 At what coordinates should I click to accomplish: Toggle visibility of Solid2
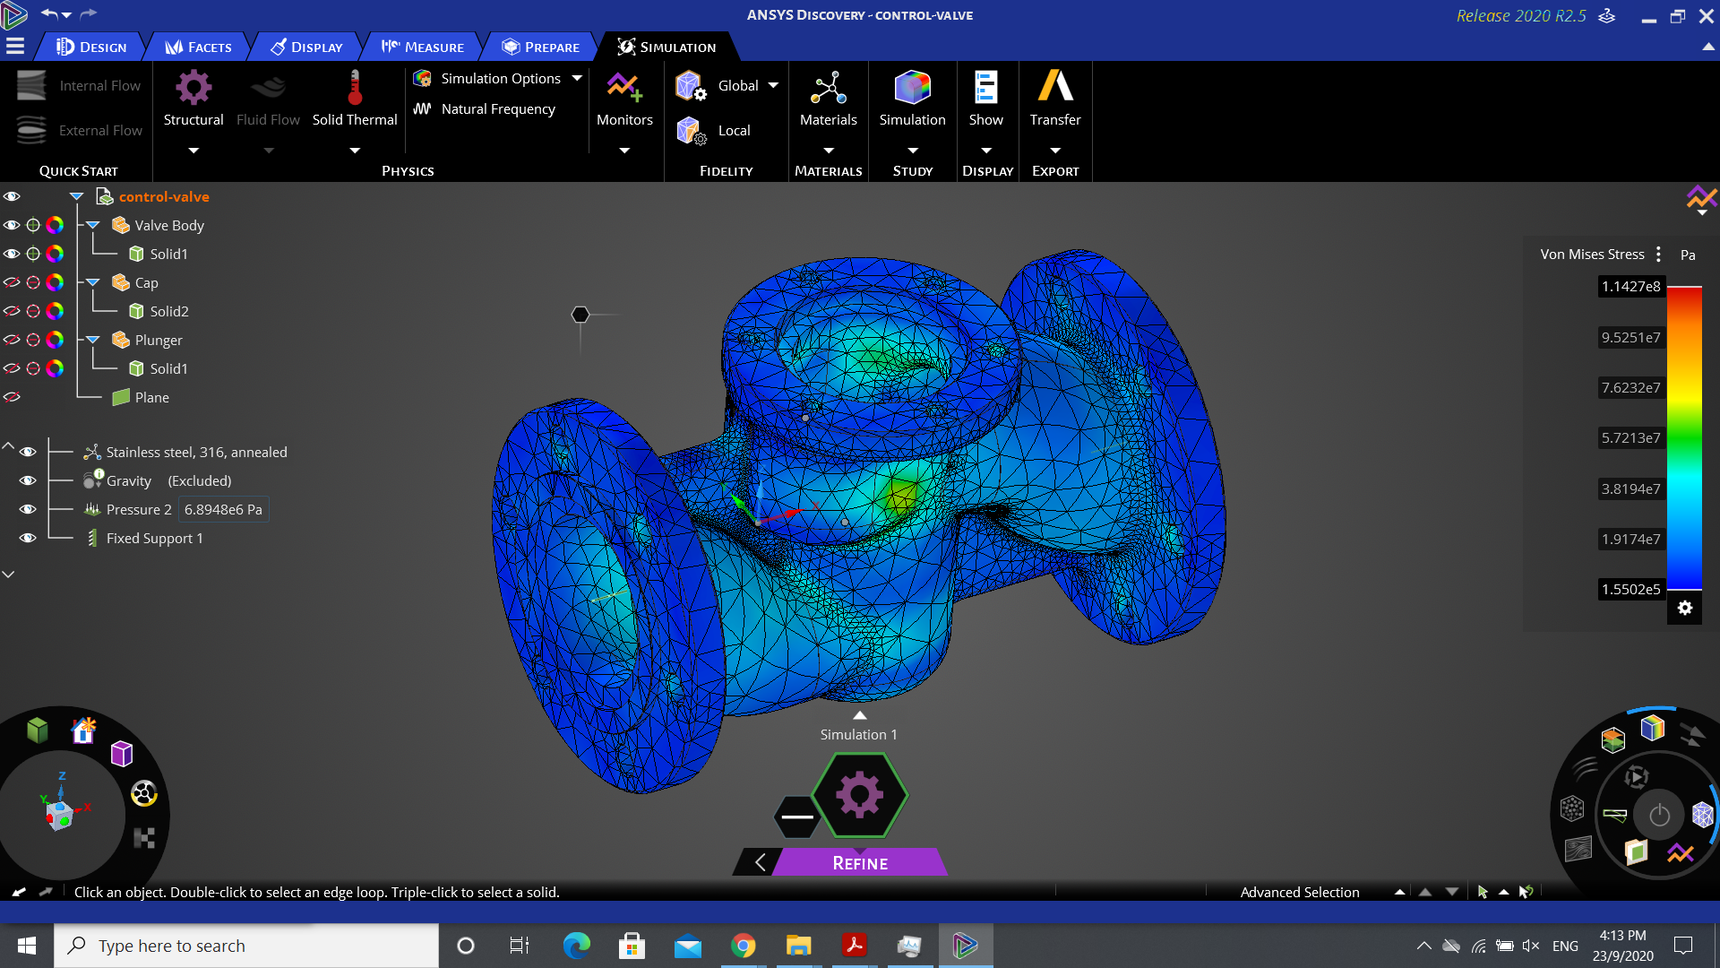point(11,312)
